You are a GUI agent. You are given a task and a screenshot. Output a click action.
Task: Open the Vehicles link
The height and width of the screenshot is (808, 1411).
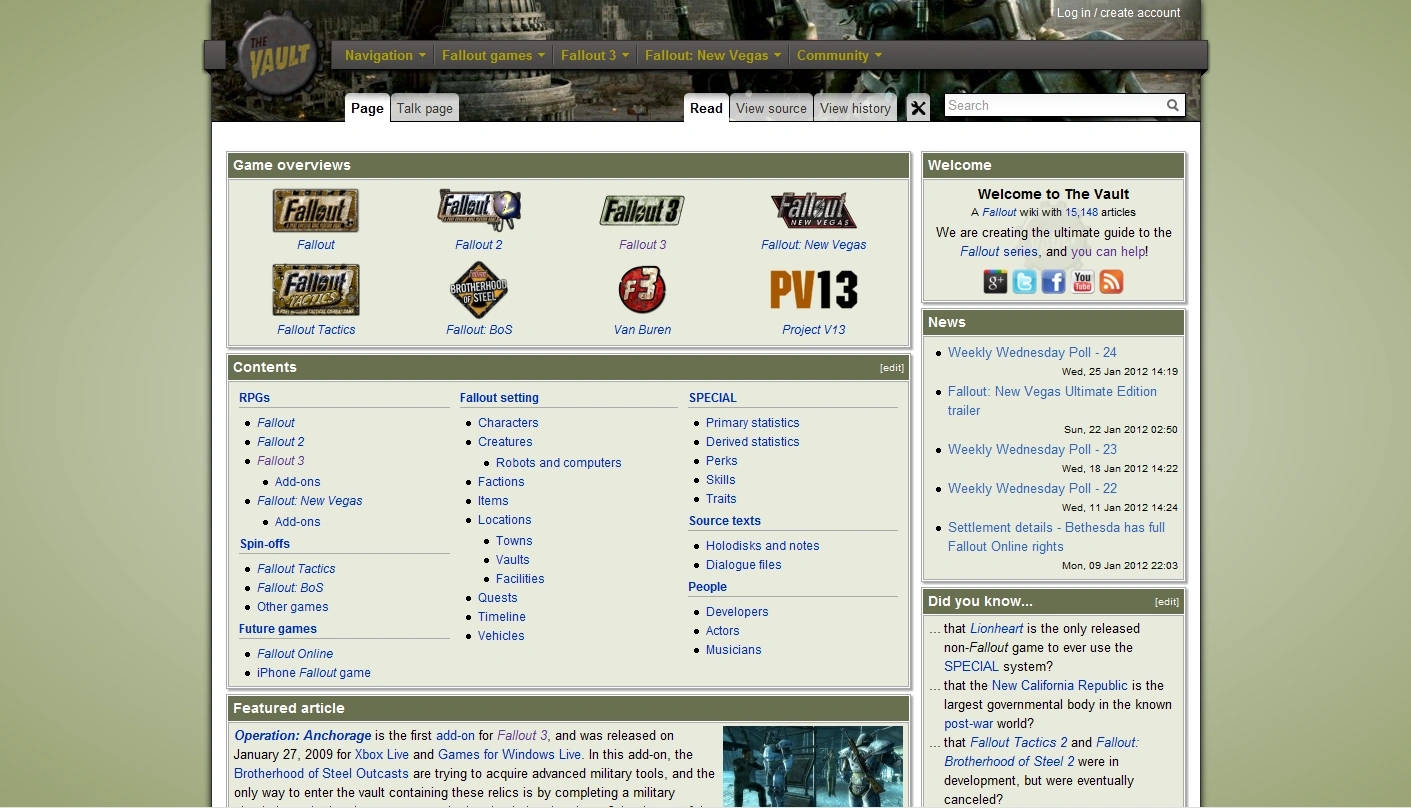[501, 636]
